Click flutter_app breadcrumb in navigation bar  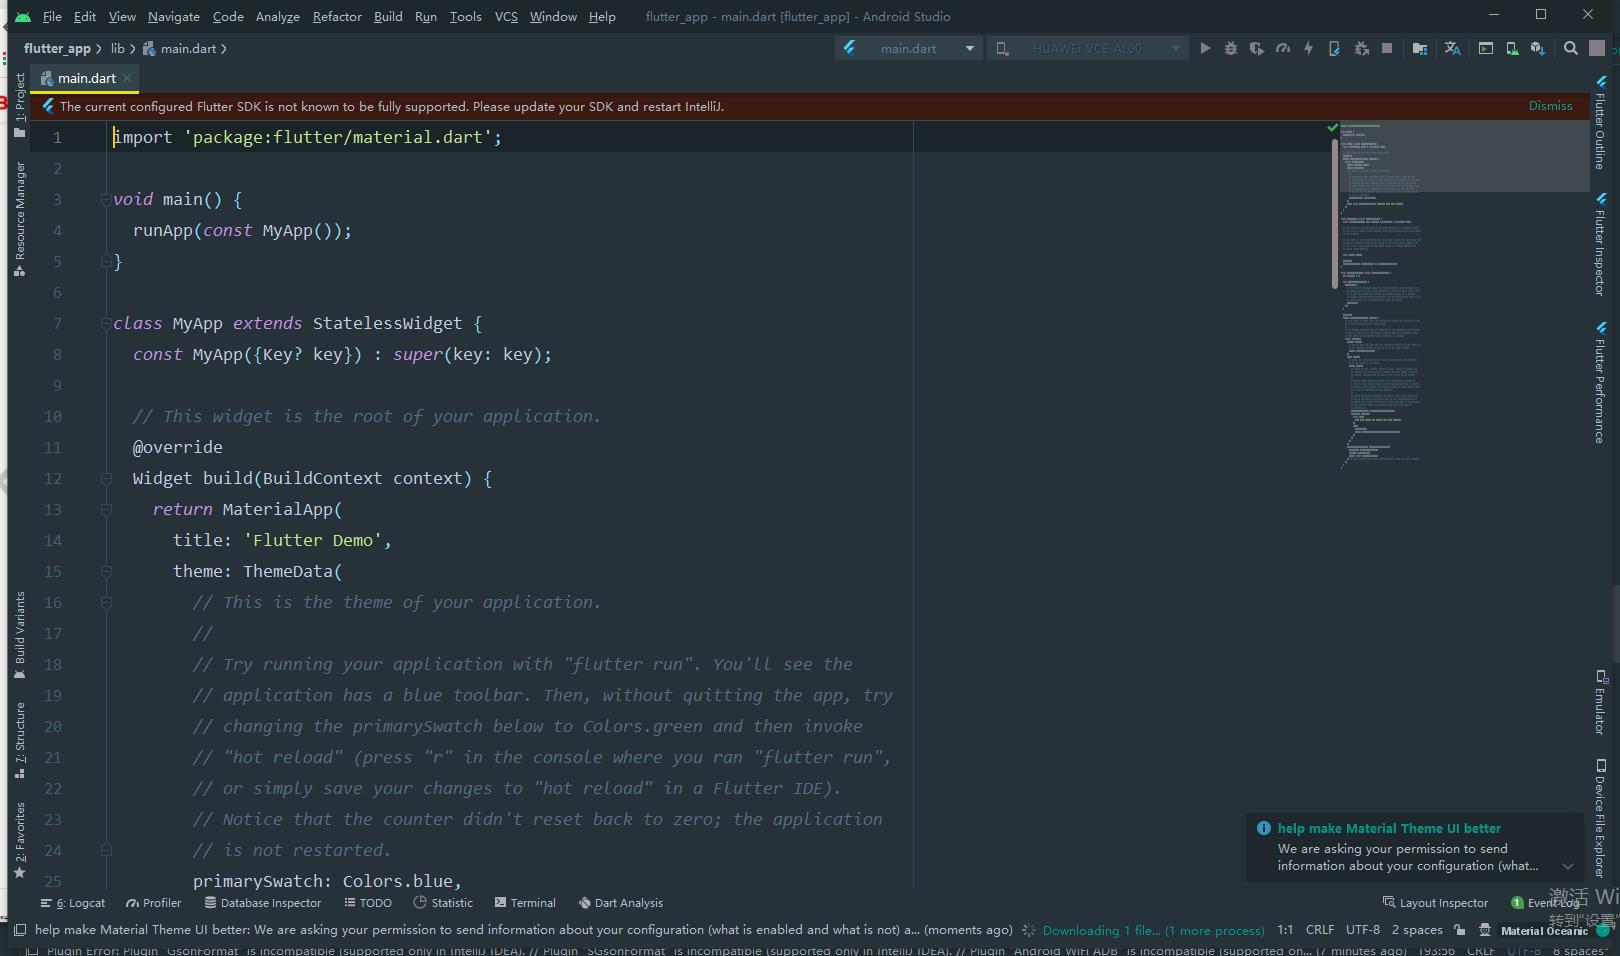[x=57, y=48]
